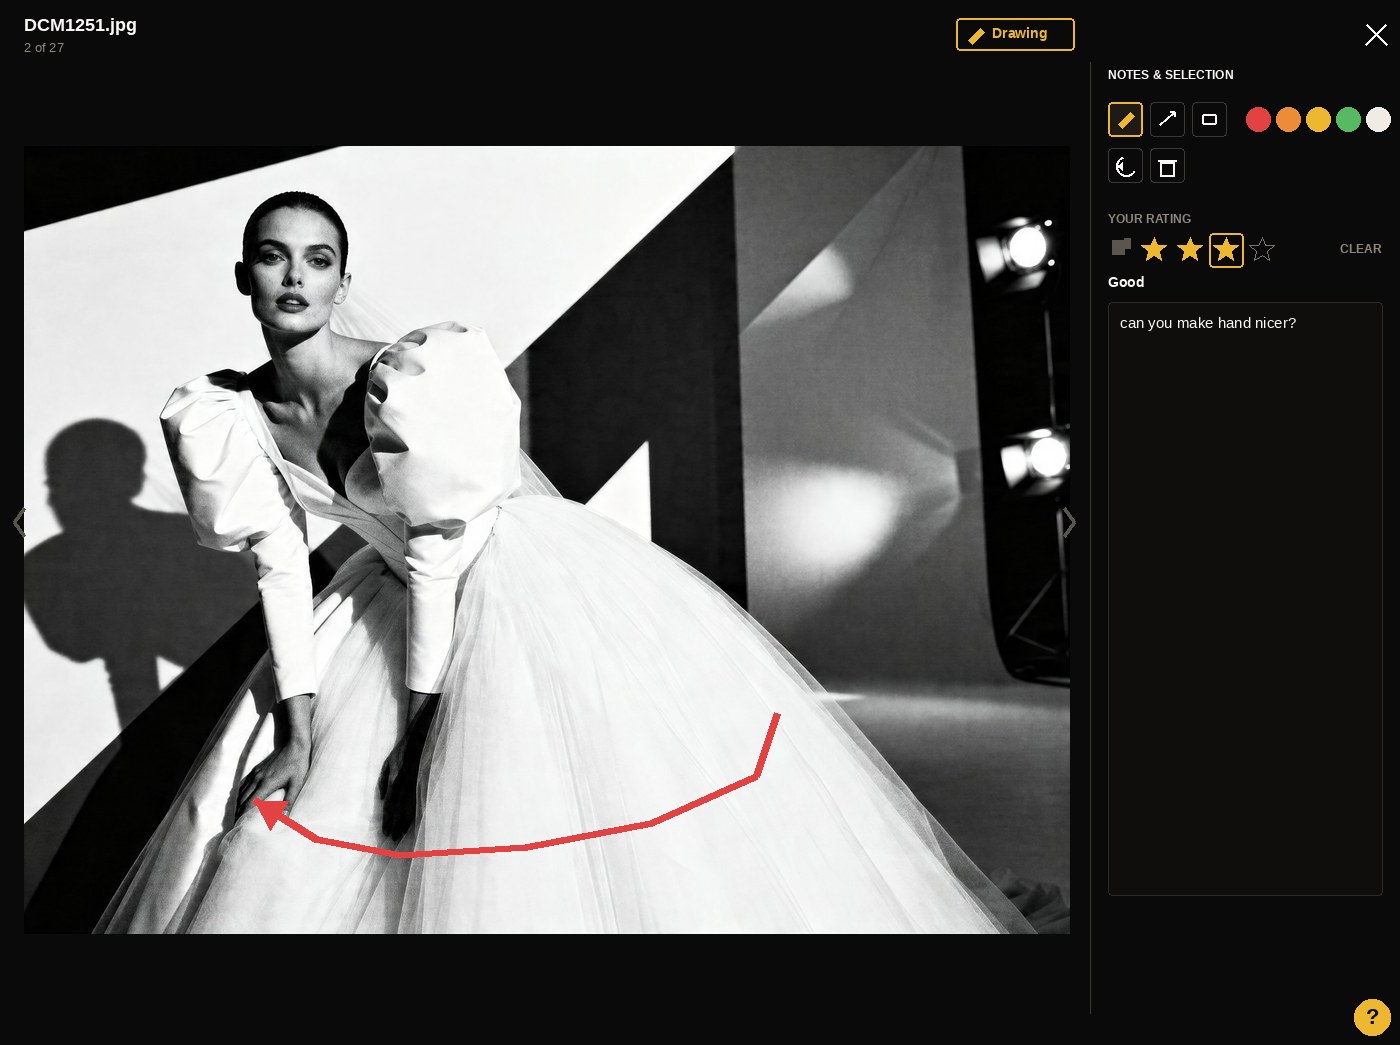Delete drawings with the trash icon
Screen dimensions: 1400x1045
[x=1167, y=167]
